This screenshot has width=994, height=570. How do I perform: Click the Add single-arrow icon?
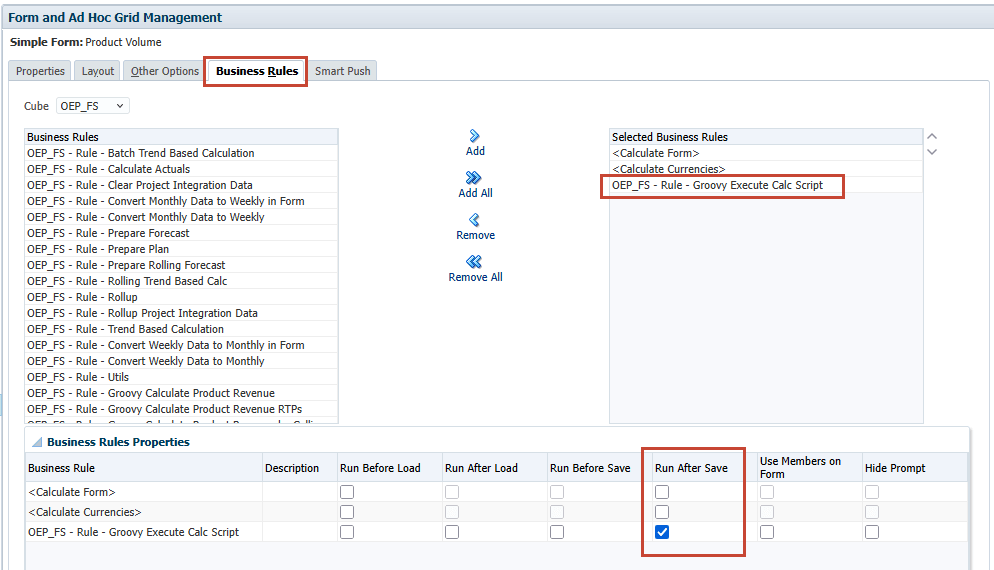click(x=474, y=136)
